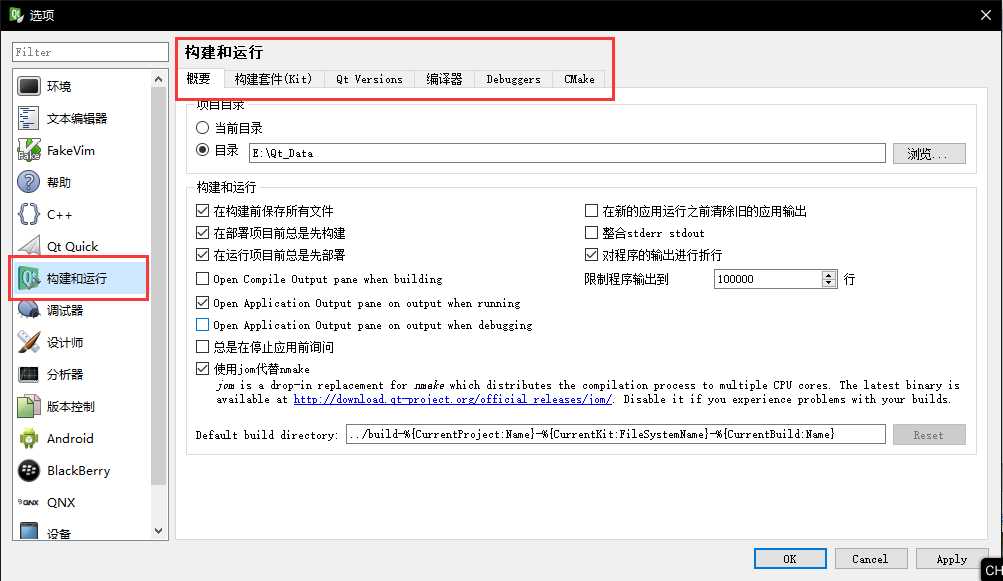Open the CMake tab
Image resolution: width=1003 pixels, height=581 pixels.
(x=579, y=79)
